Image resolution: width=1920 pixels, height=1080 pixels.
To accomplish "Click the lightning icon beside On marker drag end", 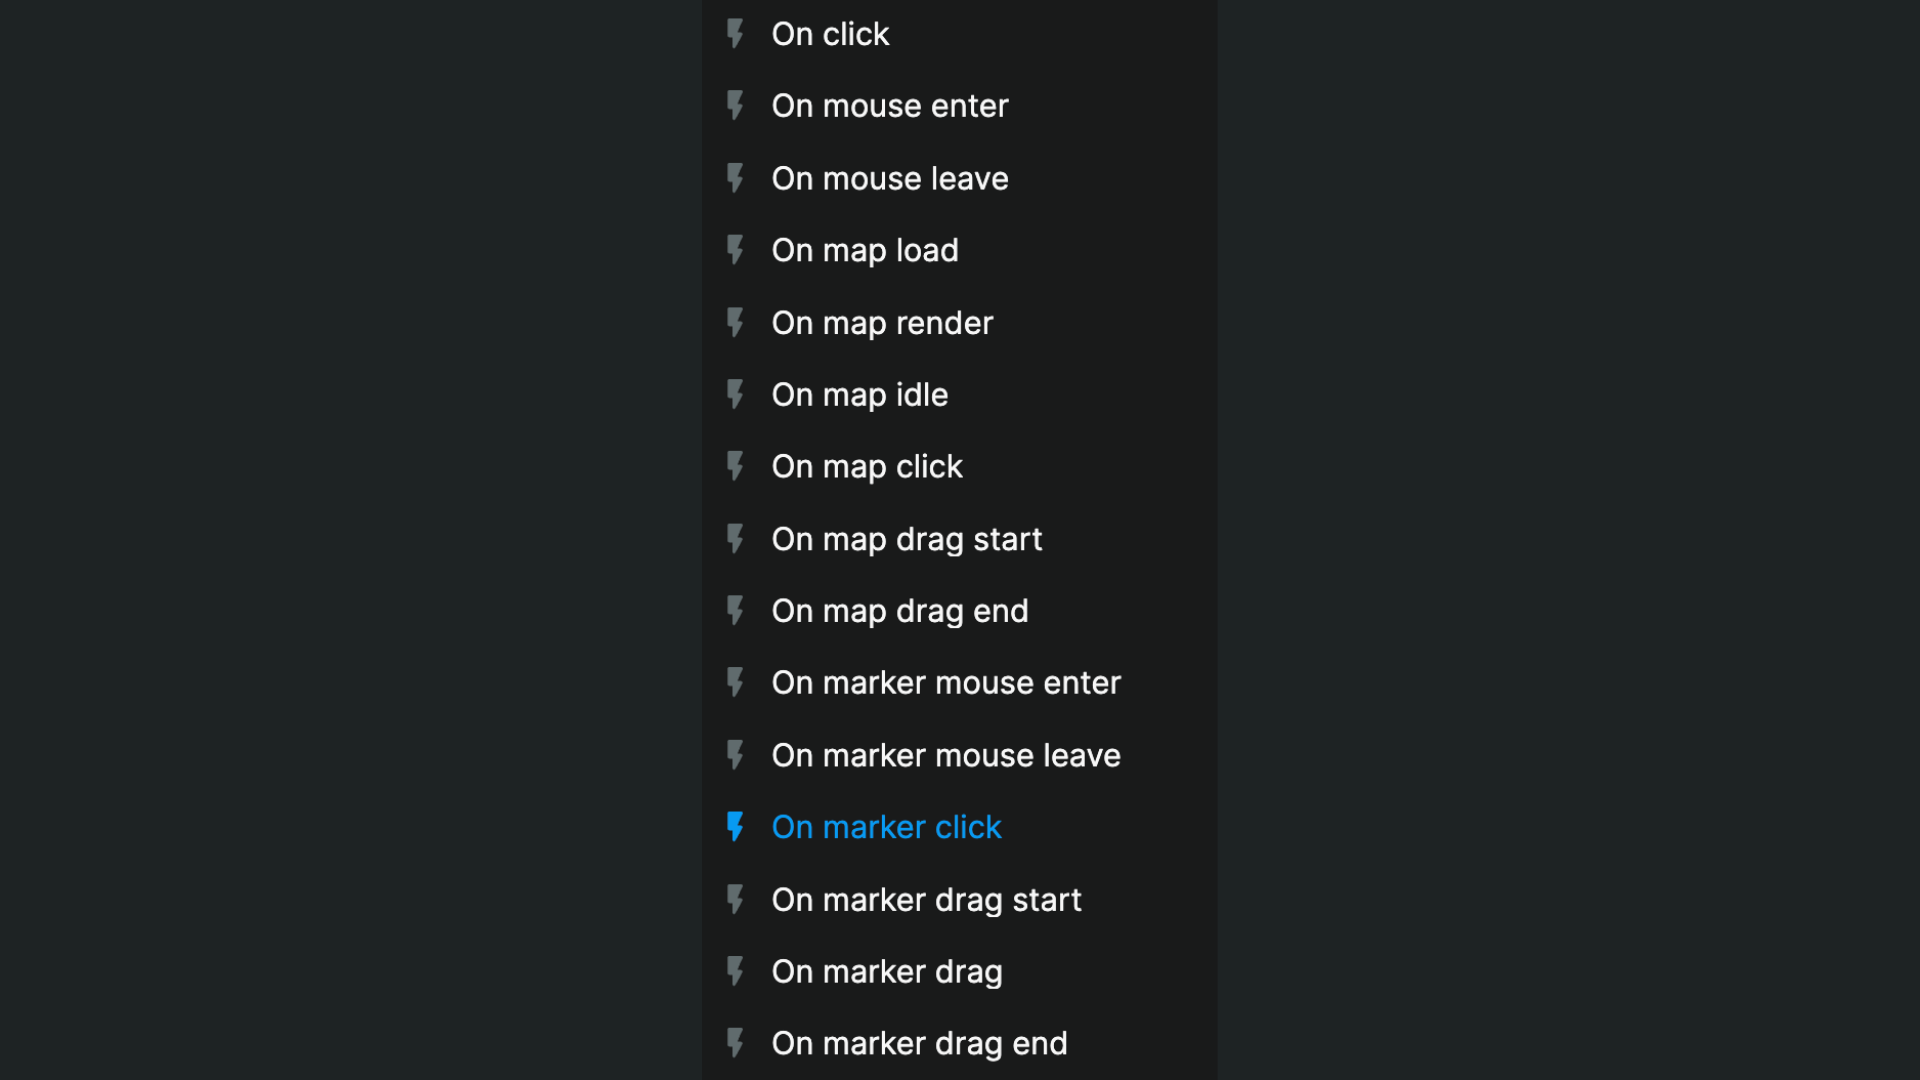I will click(735, 1043).
